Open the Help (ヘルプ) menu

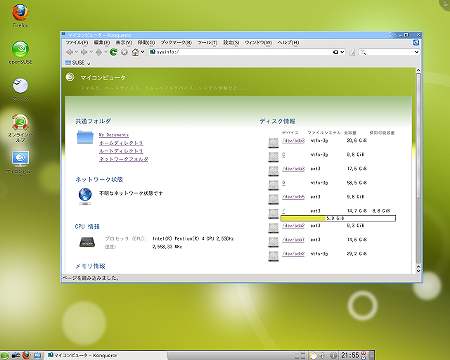[x=288, y=43]
